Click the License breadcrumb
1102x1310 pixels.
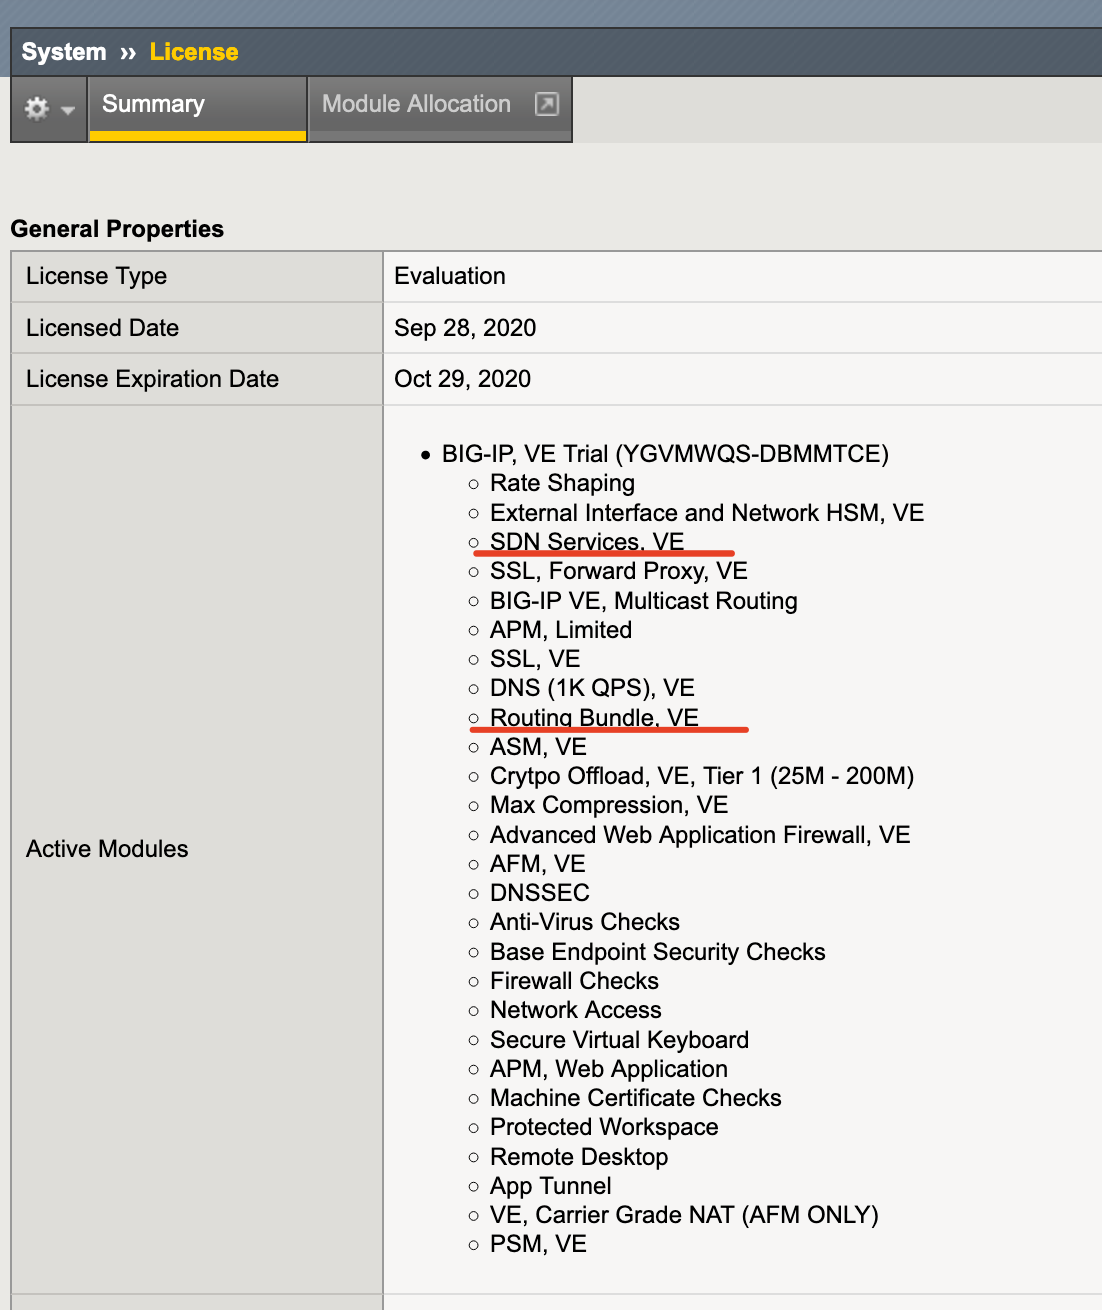(194, 52)
